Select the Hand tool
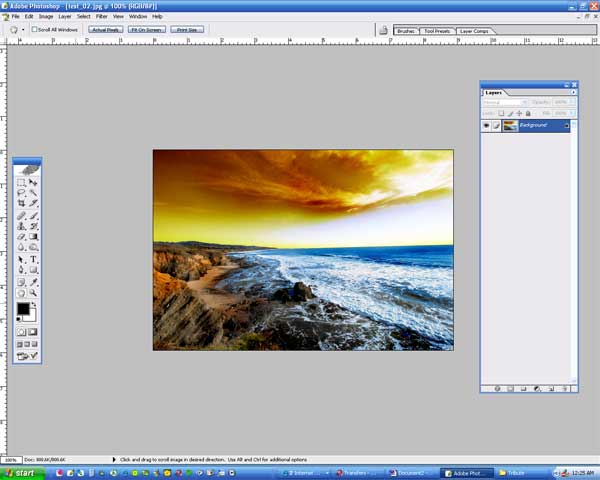 [x=21, y=293]
